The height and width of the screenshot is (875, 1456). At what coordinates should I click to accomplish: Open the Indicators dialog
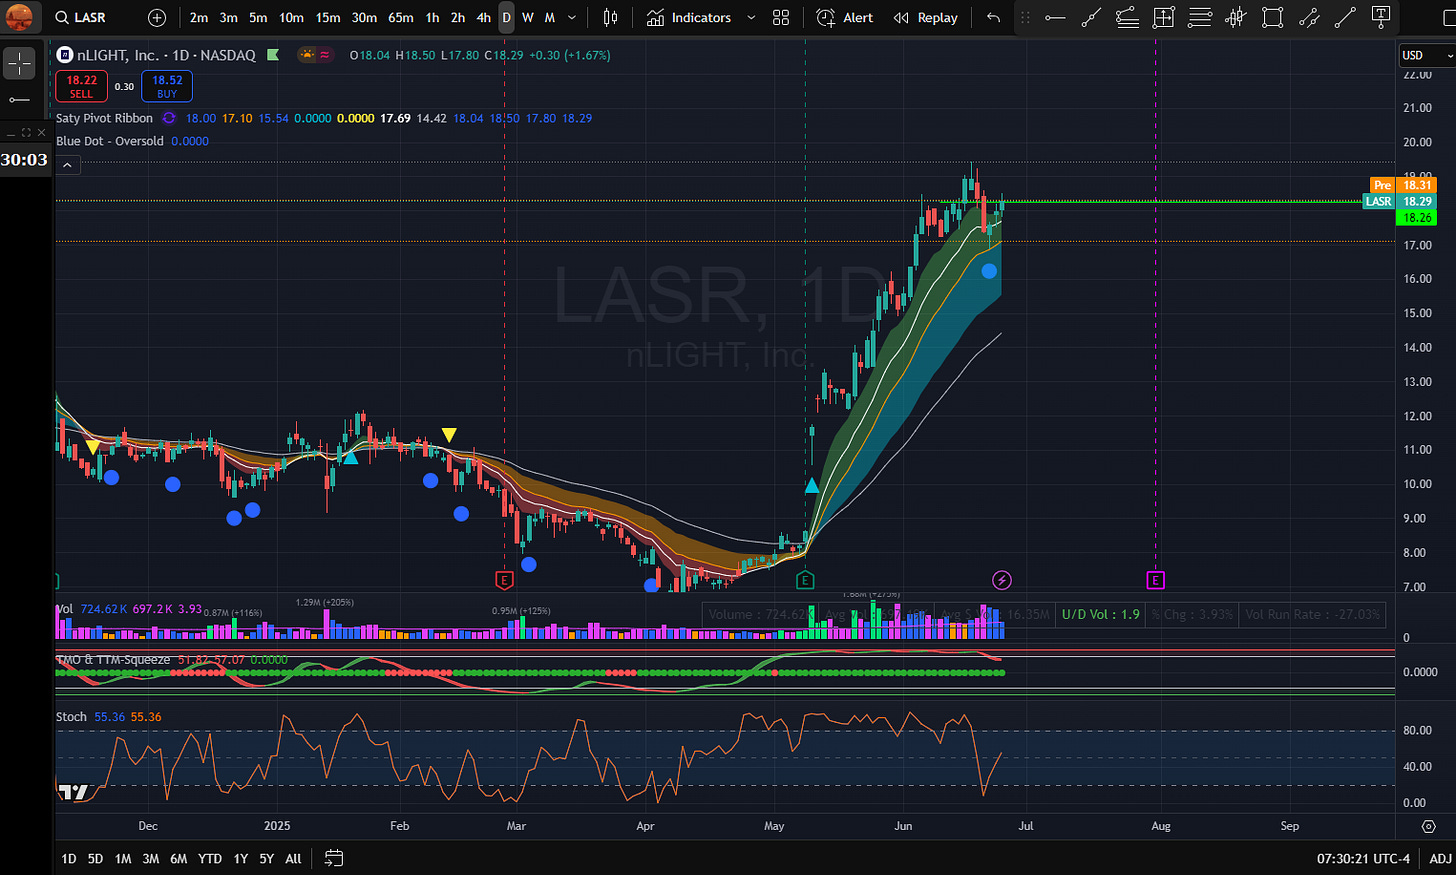tap(688, 18)
